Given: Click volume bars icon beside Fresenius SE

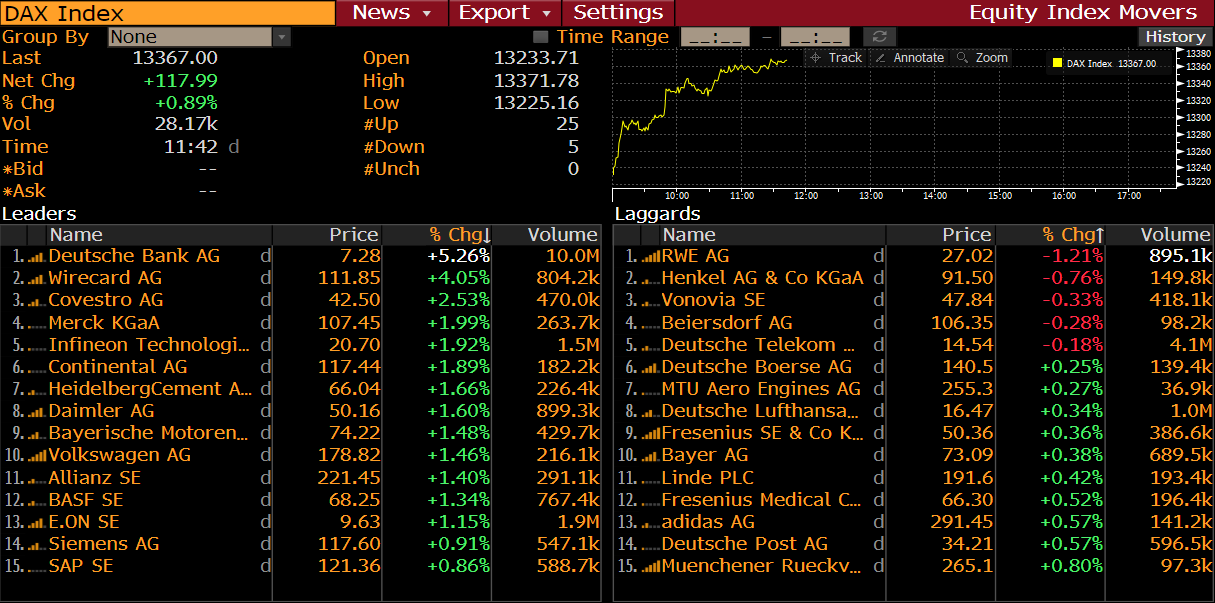Looking at the screenshot, I should click(650, 433).
